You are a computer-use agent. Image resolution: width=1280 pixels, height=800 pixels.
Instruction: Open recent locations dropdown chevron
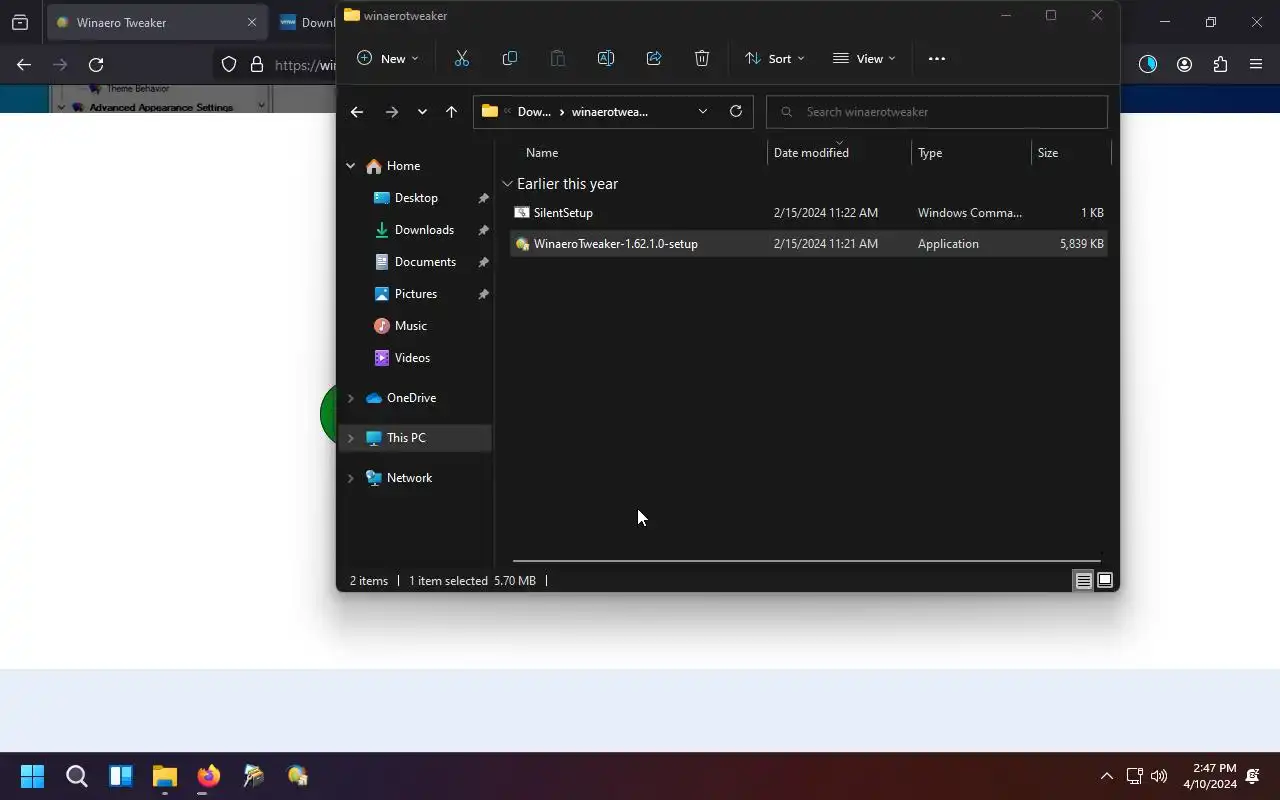coord(422,112)
